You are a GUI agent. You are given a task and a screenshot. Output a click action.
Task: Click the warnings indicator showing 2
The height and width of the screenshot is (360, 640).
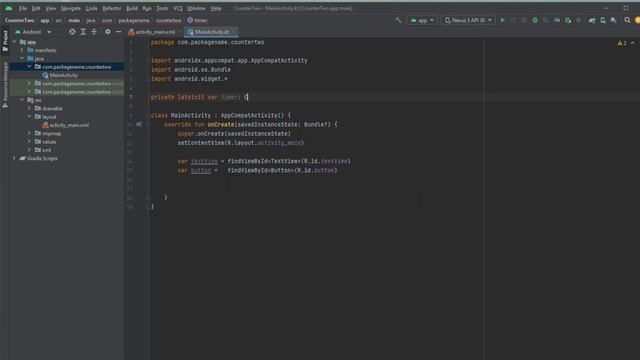coord(622,43)
